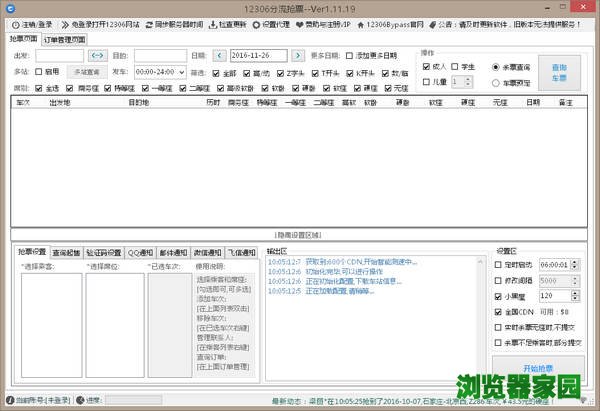Switch to 订单管理页面 tab
This screenshot has width=600, height=411.
coord(64,39)
